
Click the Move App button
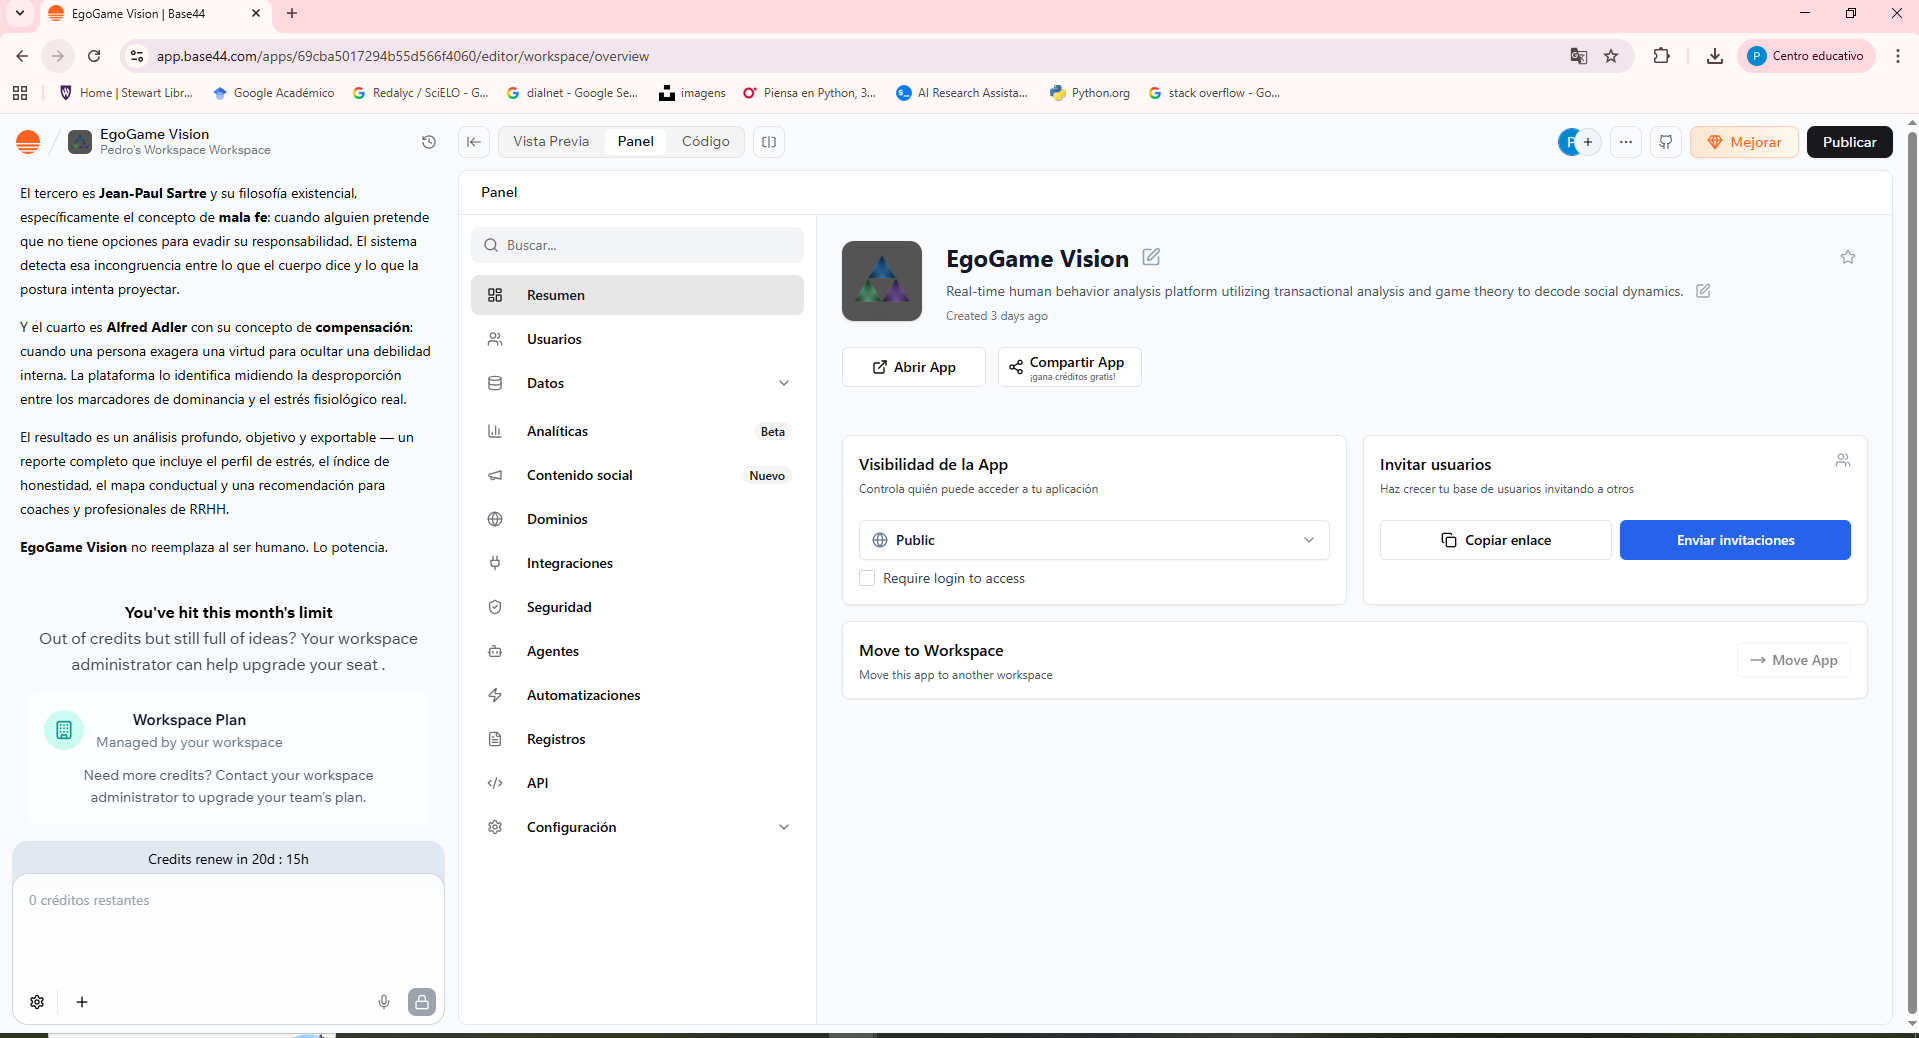pos(1794,660)
